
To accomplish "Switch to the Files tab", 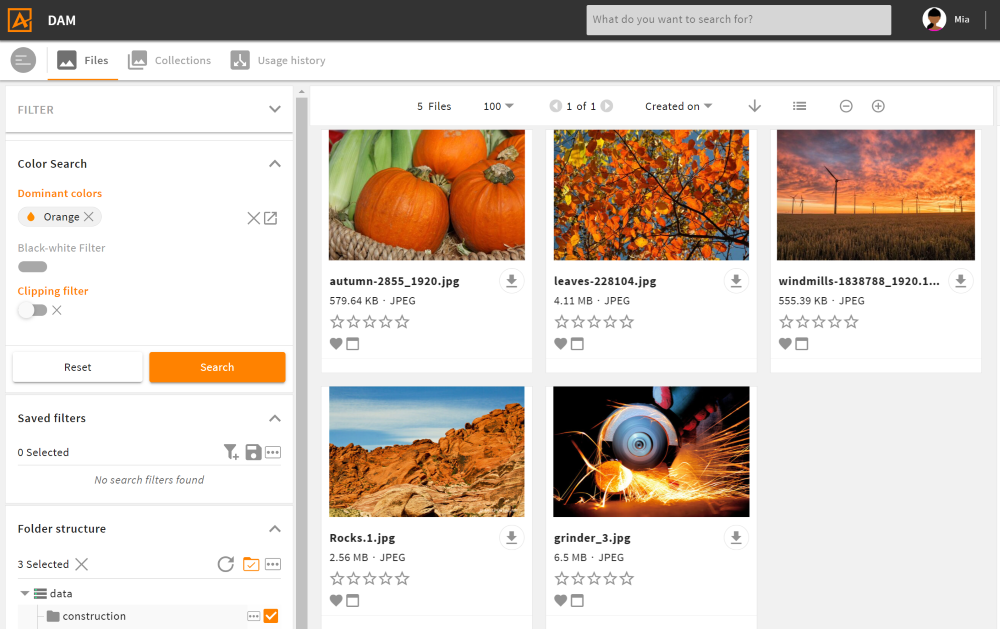I will pos(83,60).
